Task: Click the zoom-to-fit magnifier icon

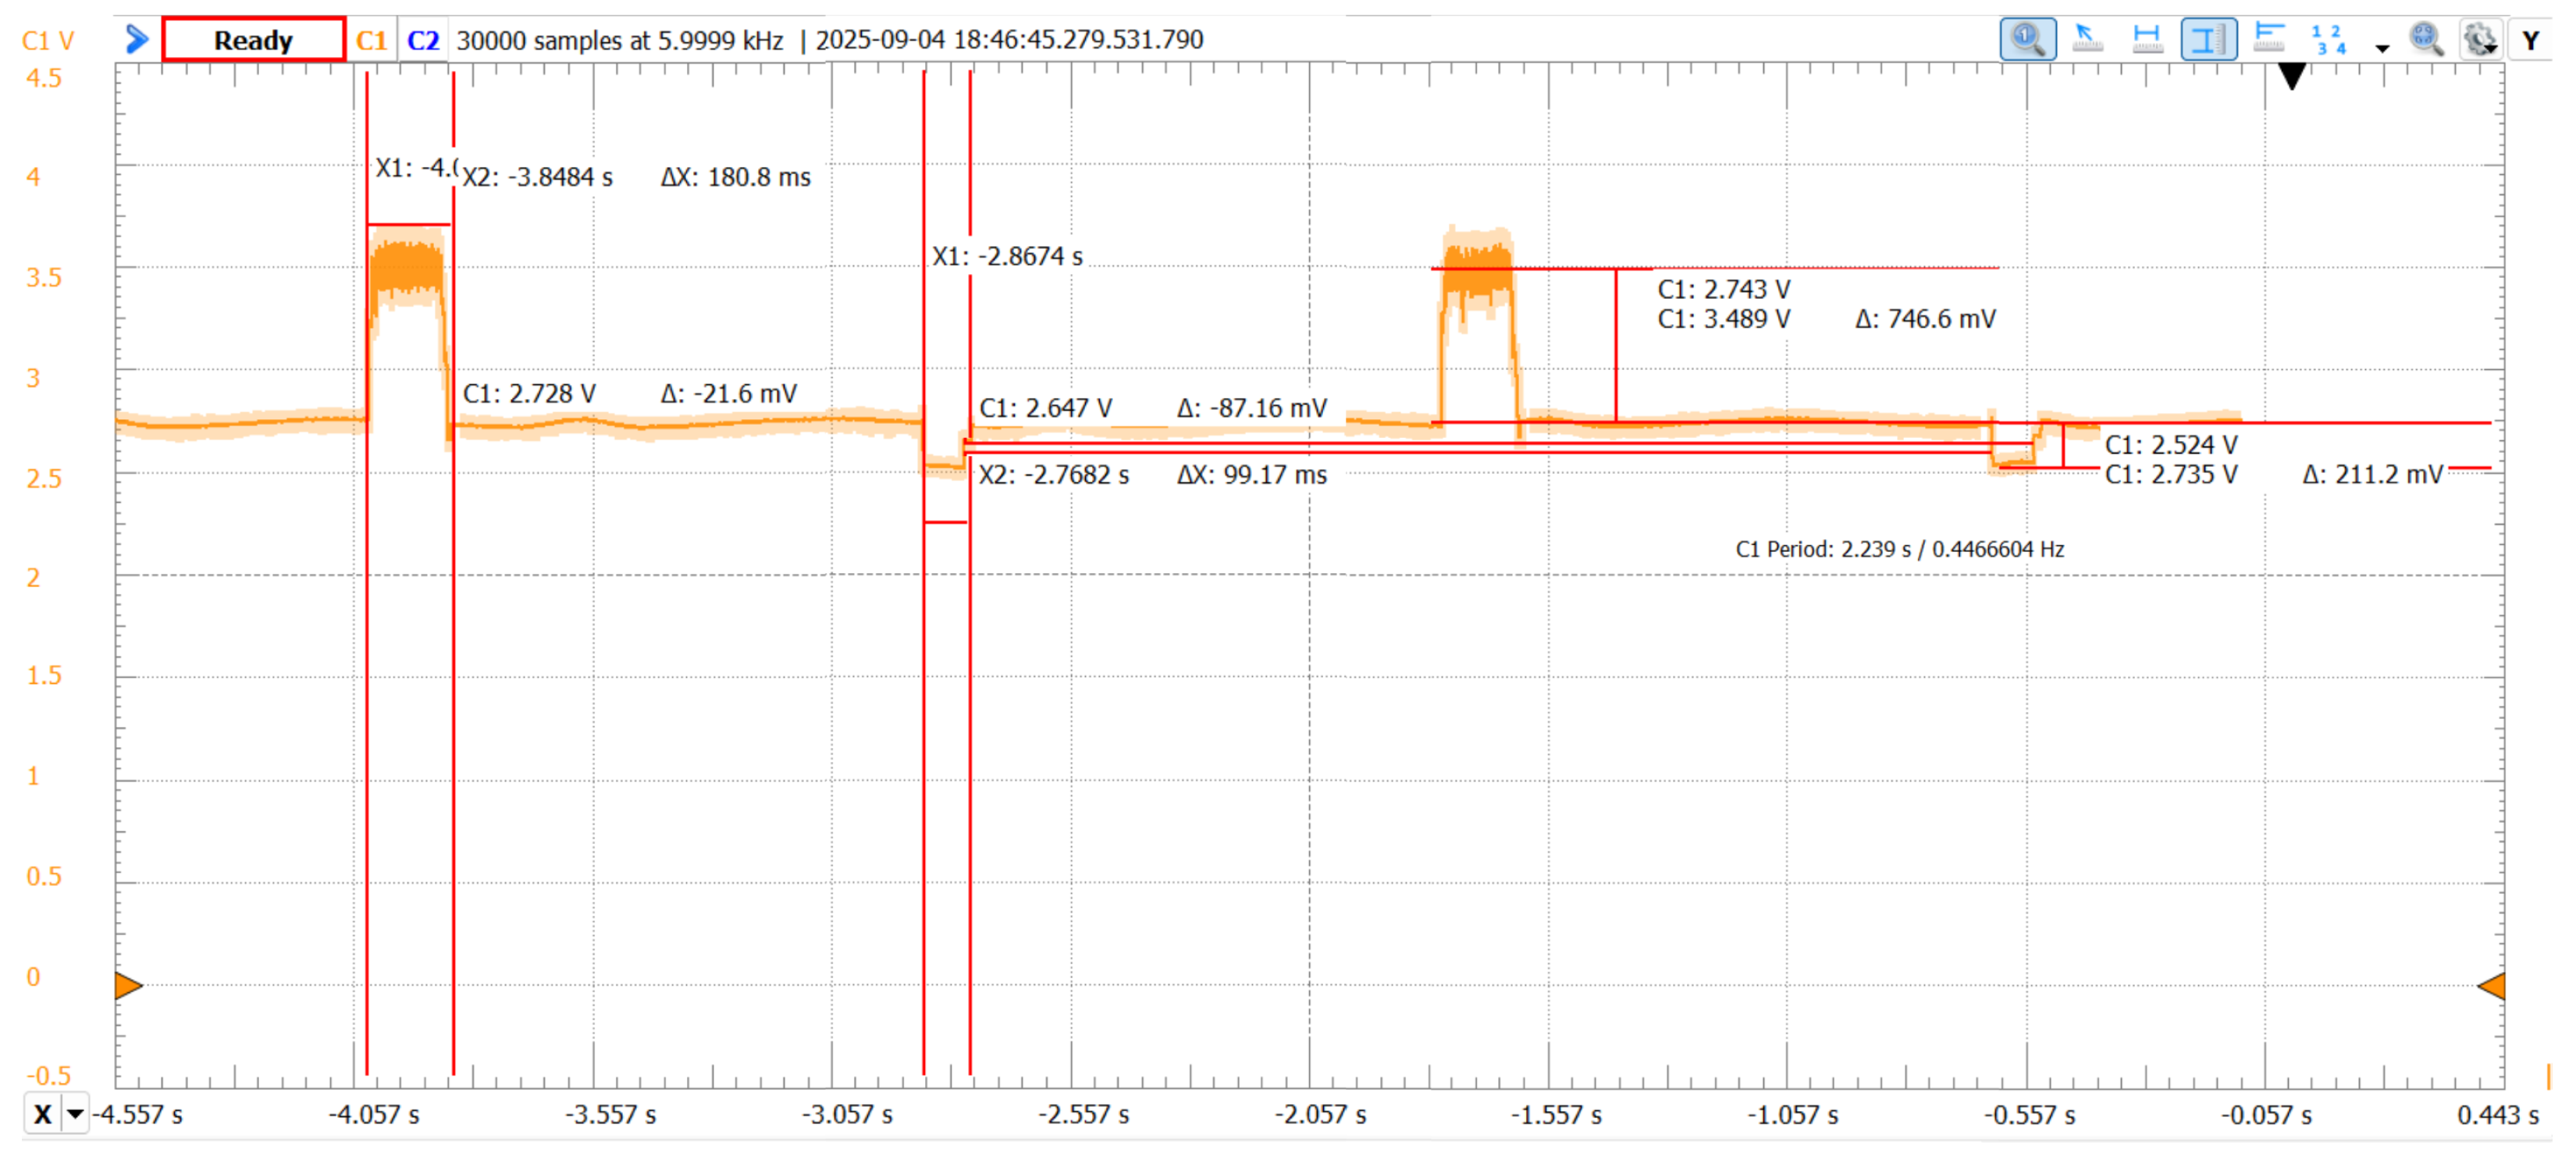Action: (x=2426, y=40)
